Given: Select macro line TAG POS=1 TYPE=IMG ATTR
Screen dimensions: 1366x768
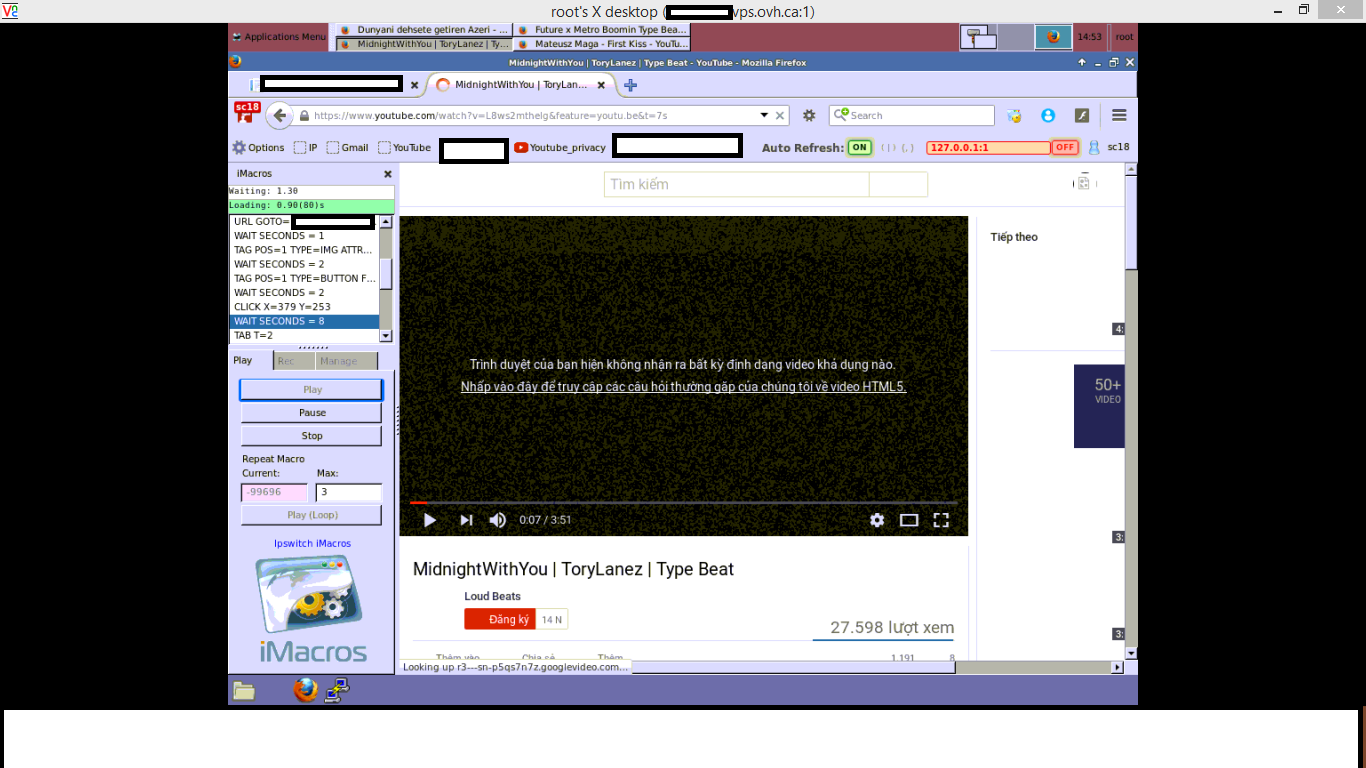Looking at the screenshot, I should coord(305,250).
